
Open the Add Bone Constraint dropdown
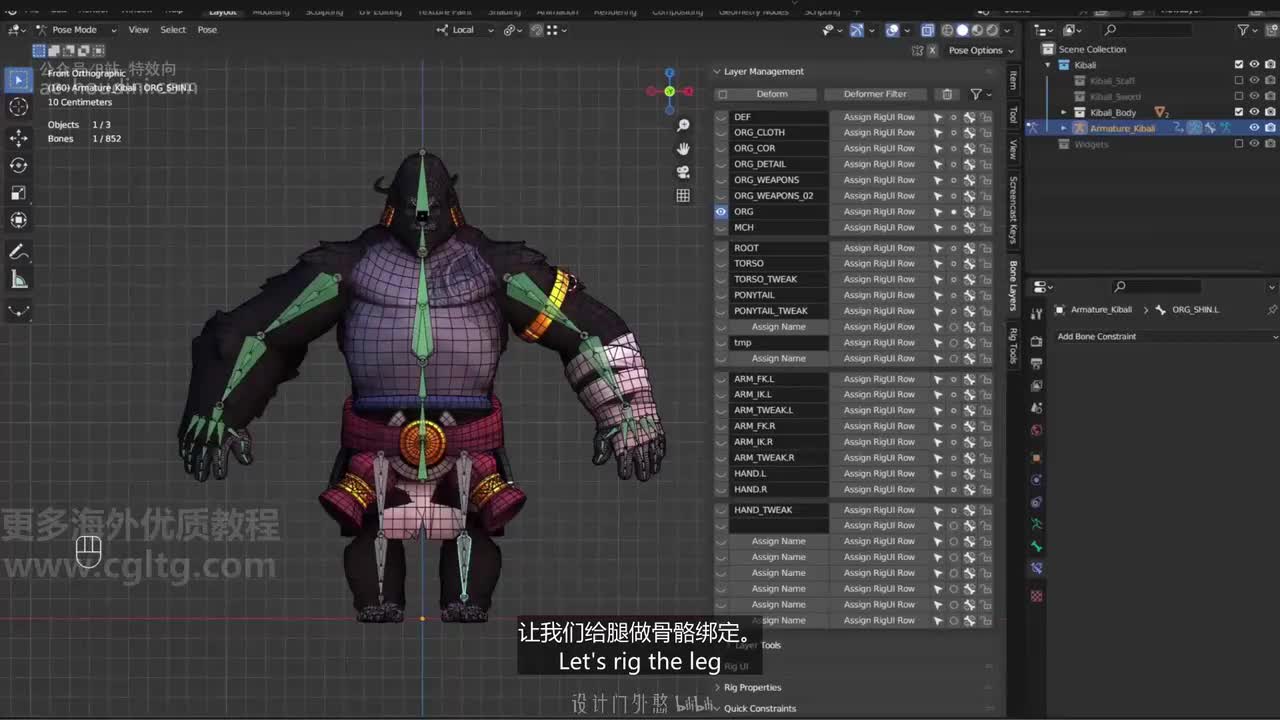click(x=1166, y=337)
